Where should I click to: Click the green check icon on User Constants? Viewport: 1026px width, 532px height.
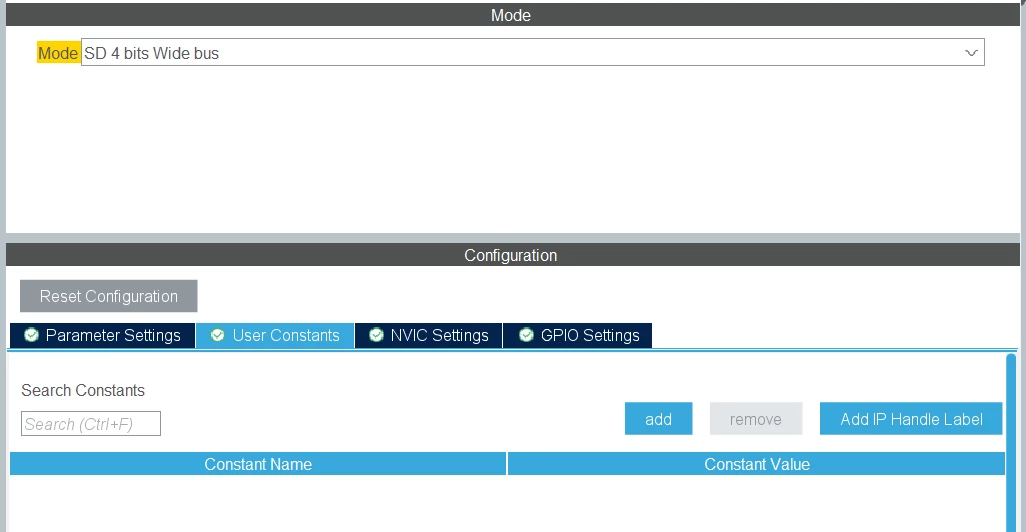point(218,335)
